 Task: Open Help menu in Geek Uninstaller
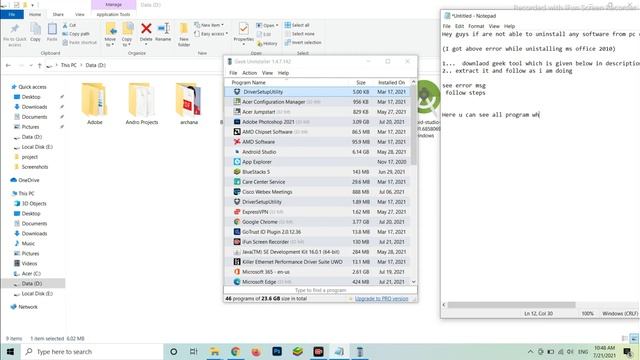coord(283,73)
